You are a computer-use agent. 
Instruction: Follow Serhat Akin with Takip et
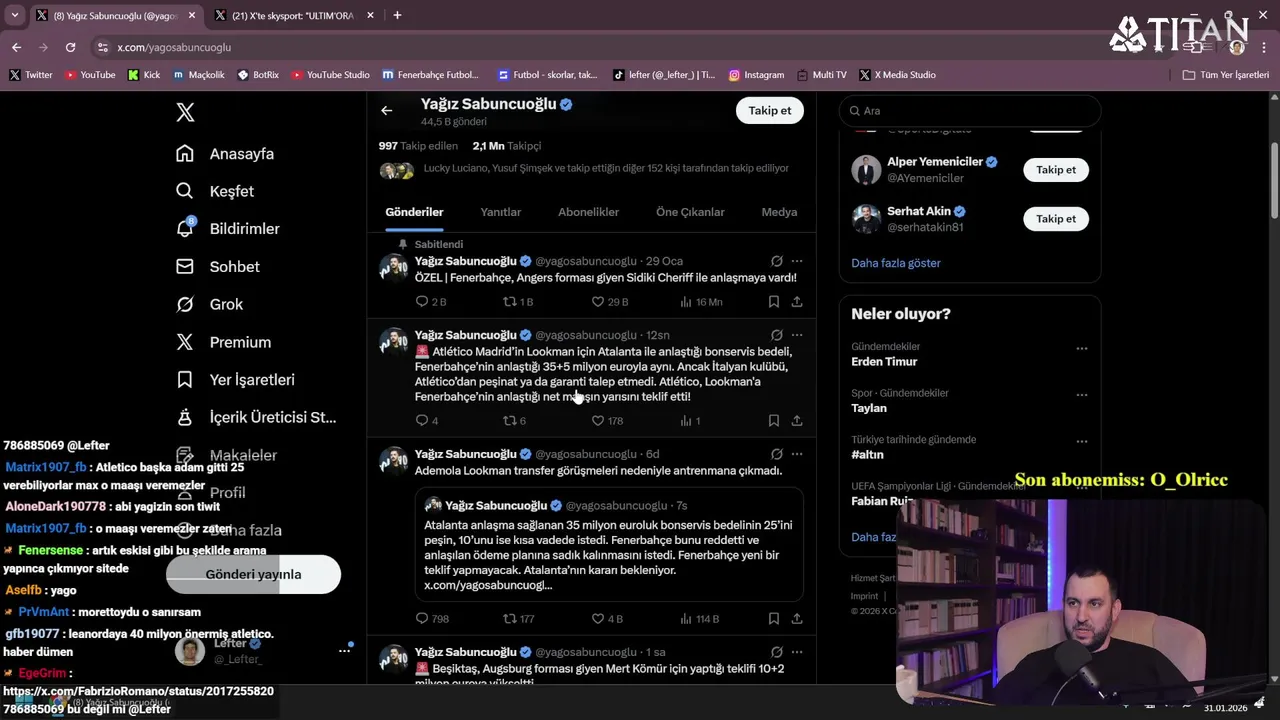coord(1056,219)
